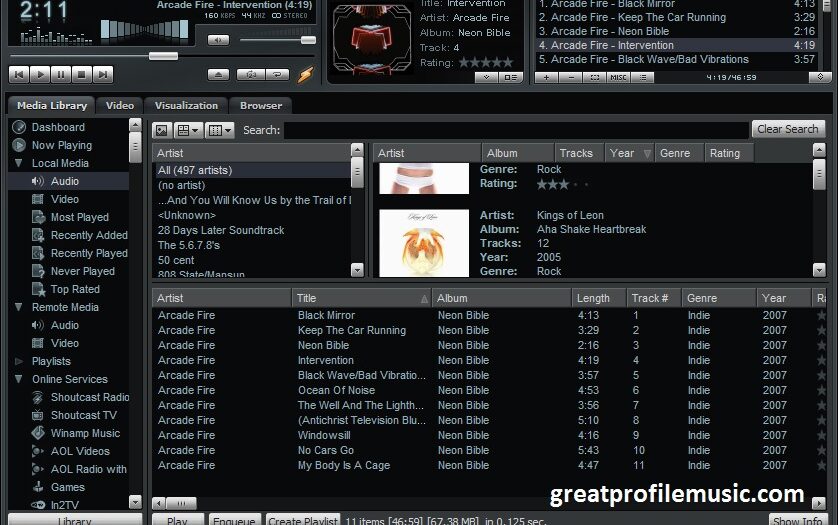The width and height of the screenshot is (838, 525).
Task: Select Audio under Remote Media
Action: point(65,325)
